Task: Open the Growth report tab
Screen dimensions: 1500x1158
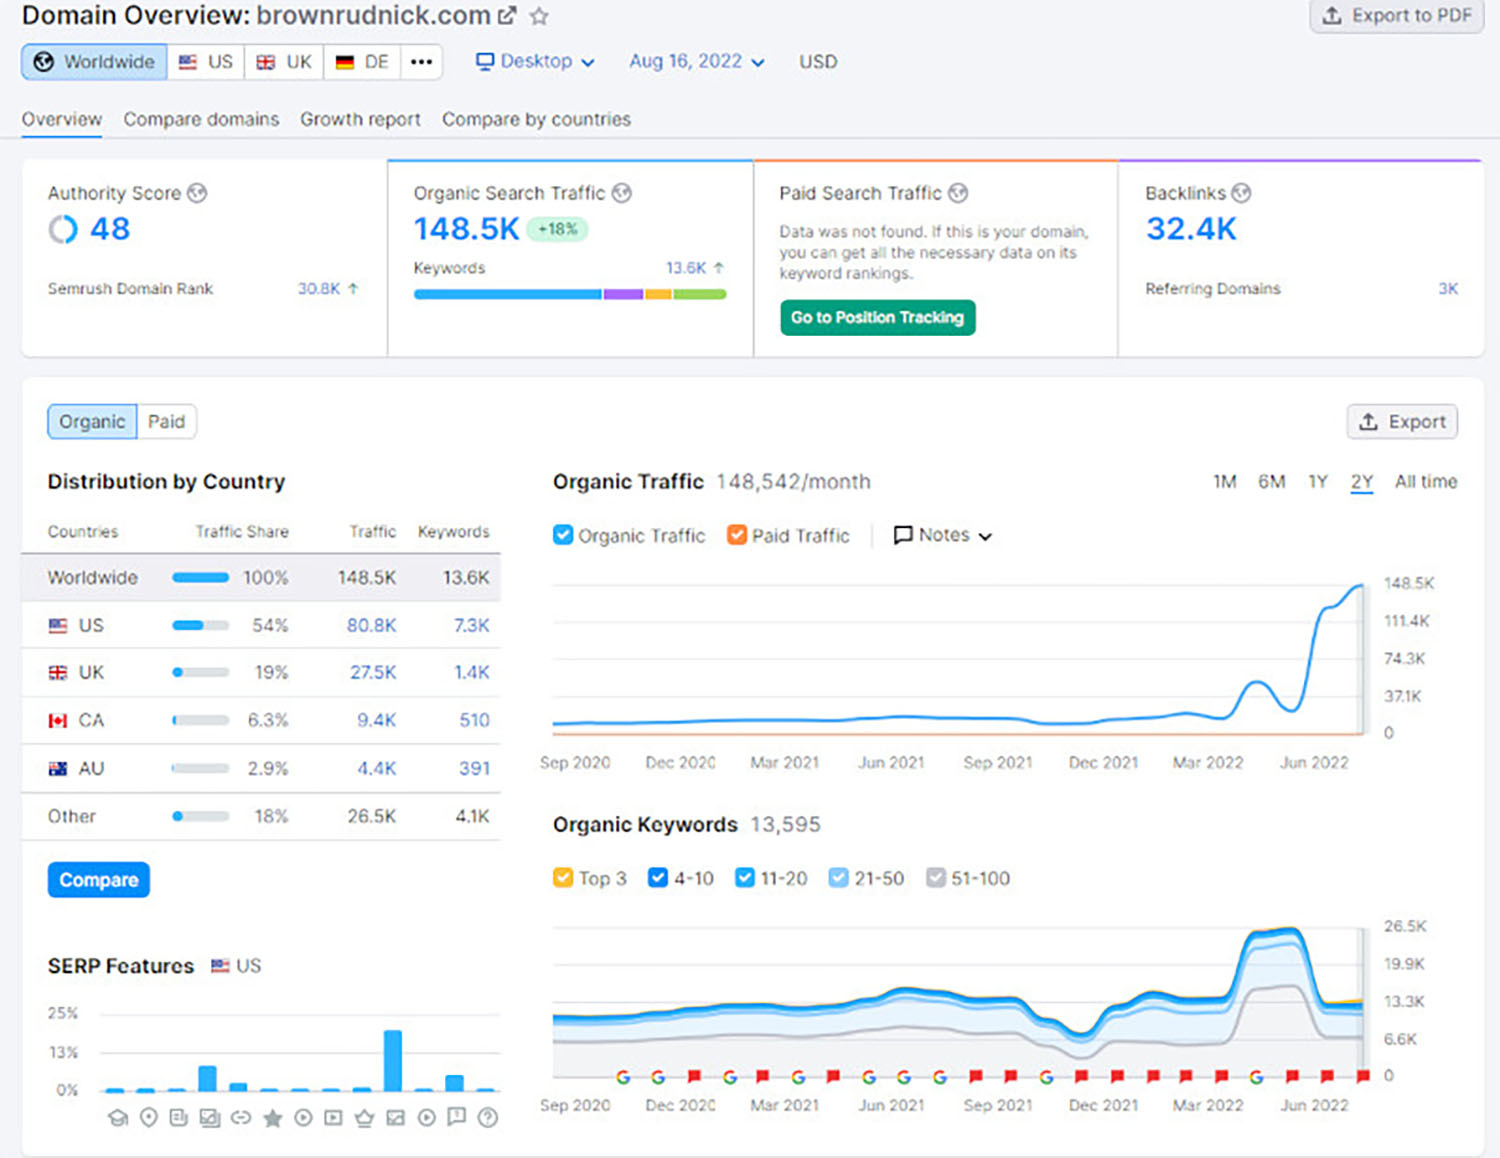Action: point(360,119)
